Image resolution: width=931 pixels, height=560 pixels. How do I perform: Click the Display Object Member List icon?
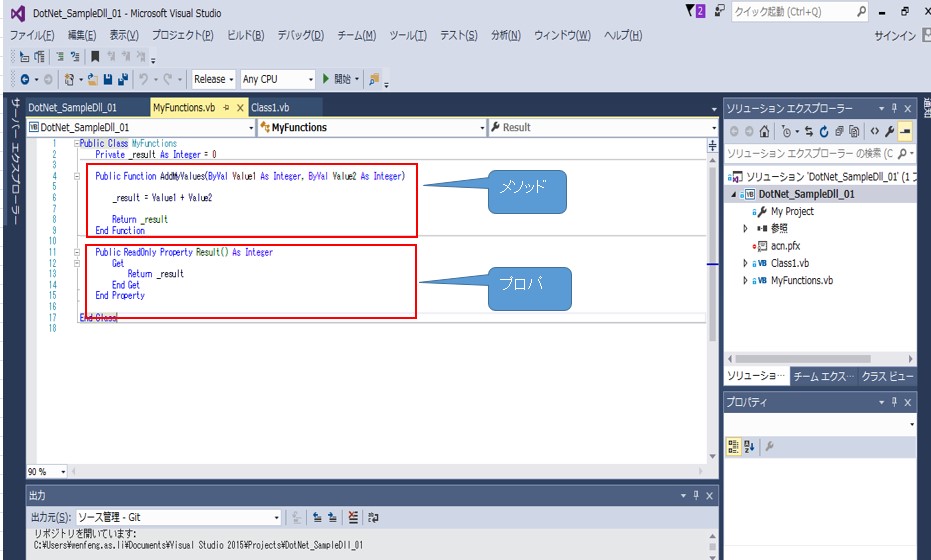(x=24, y=57)
